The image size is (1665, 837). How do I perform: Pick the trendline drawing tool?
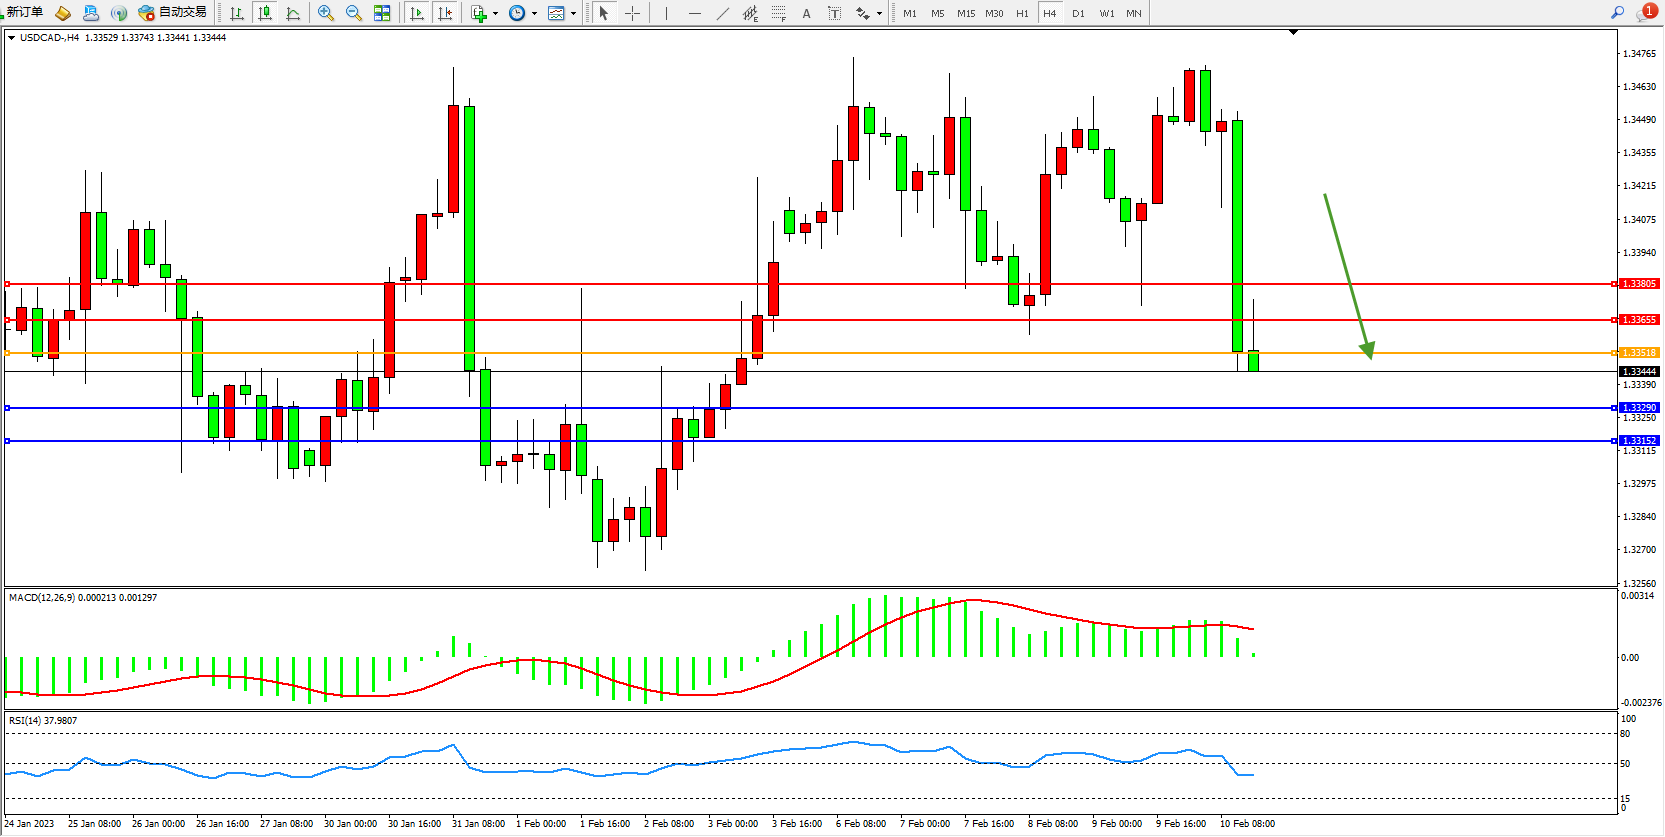722,13
